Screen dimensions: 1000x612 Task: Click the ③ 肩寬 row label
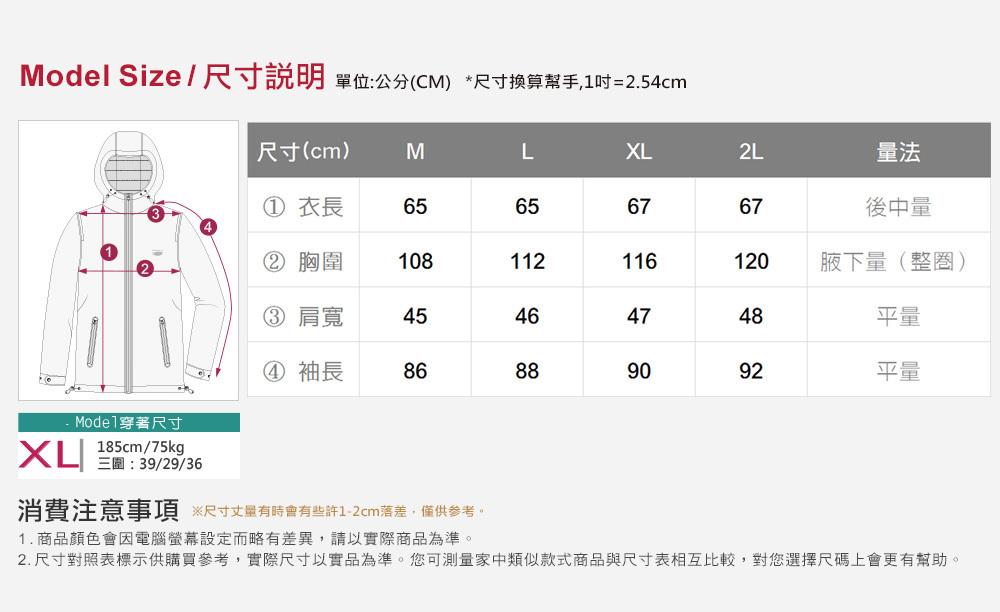(304, 315)
